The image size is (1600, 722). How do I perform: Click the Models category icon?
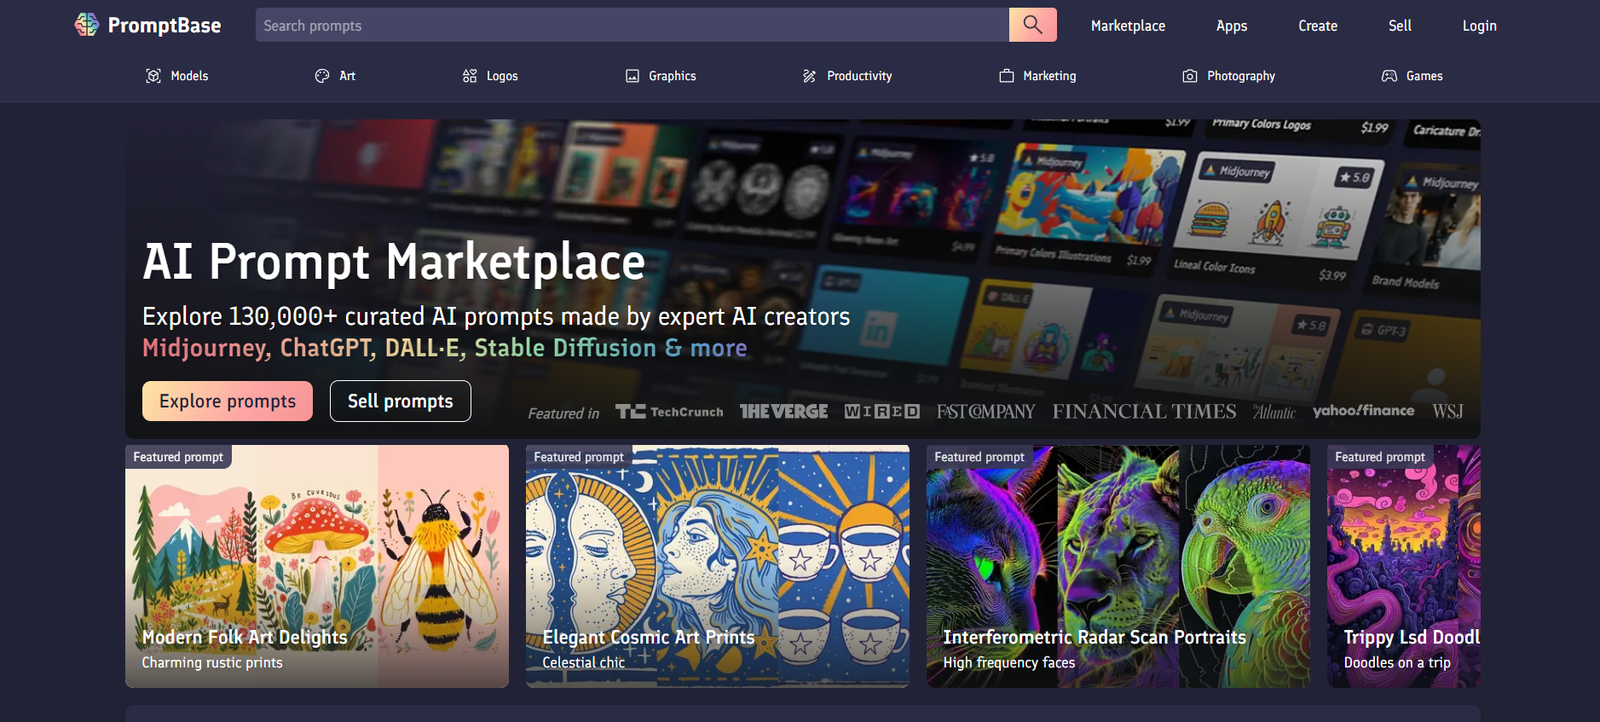[153, 76]
